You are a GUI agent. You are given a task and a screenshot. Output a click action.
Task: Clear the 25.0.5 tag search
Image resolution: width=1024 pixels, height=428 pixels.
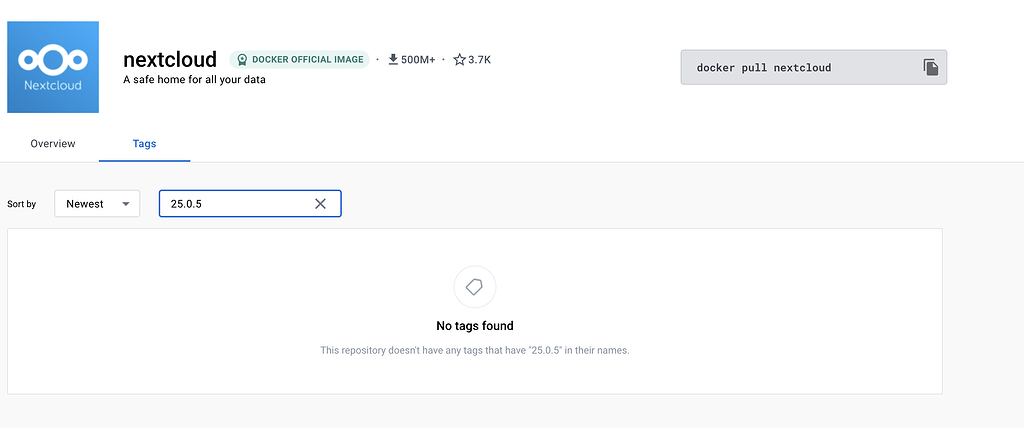(x=320, y=204)
